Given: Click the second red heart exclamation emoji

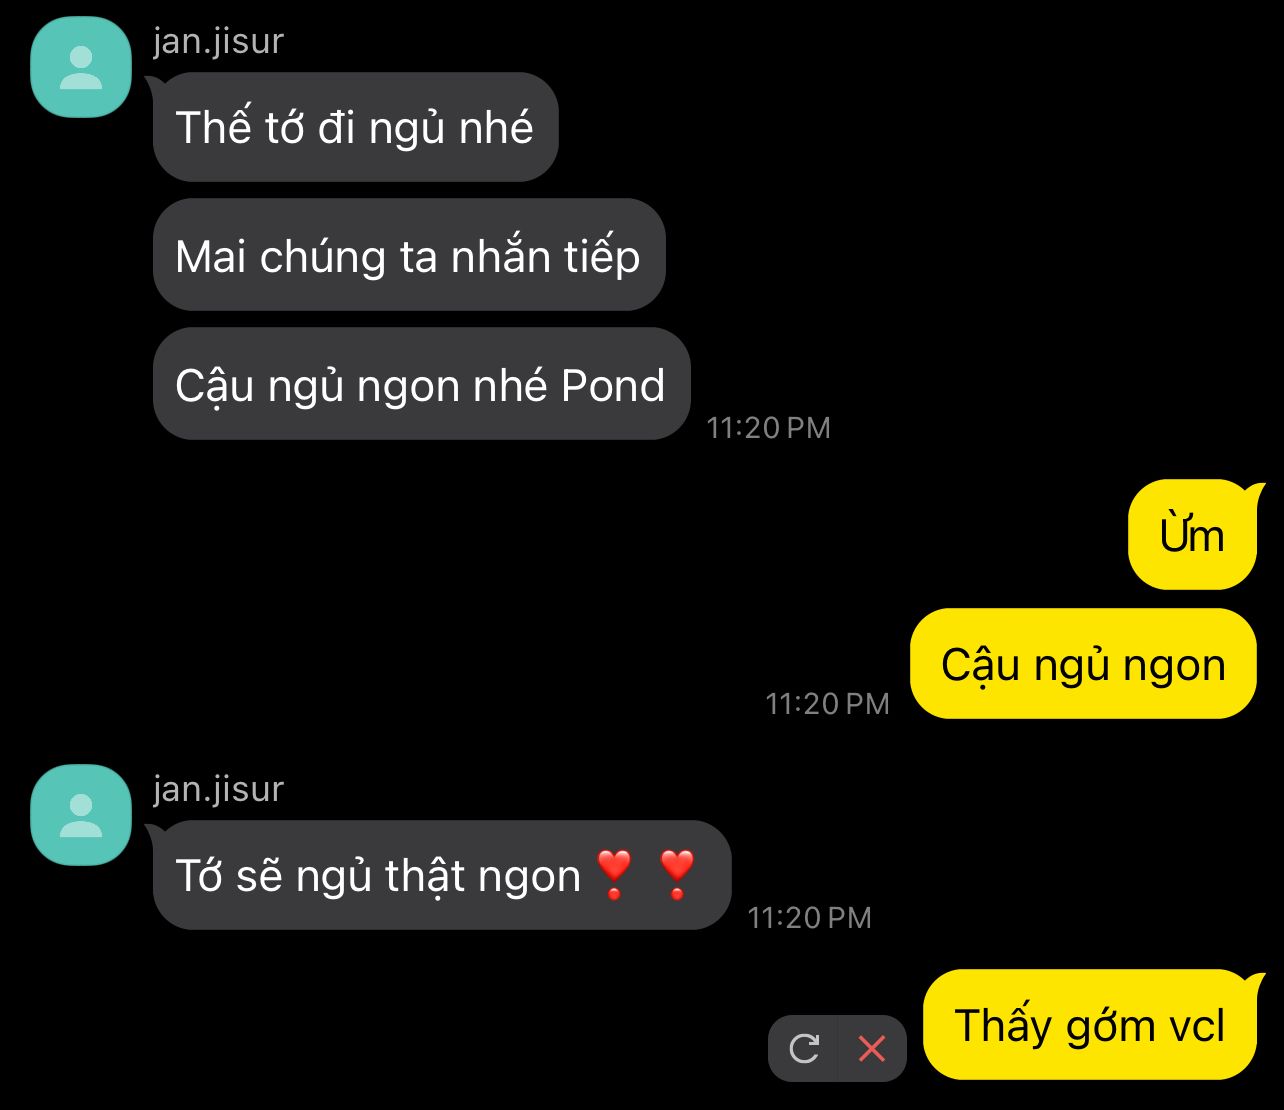Looking at the screenshot, I should pyautogui.click(x=677, y=875).
